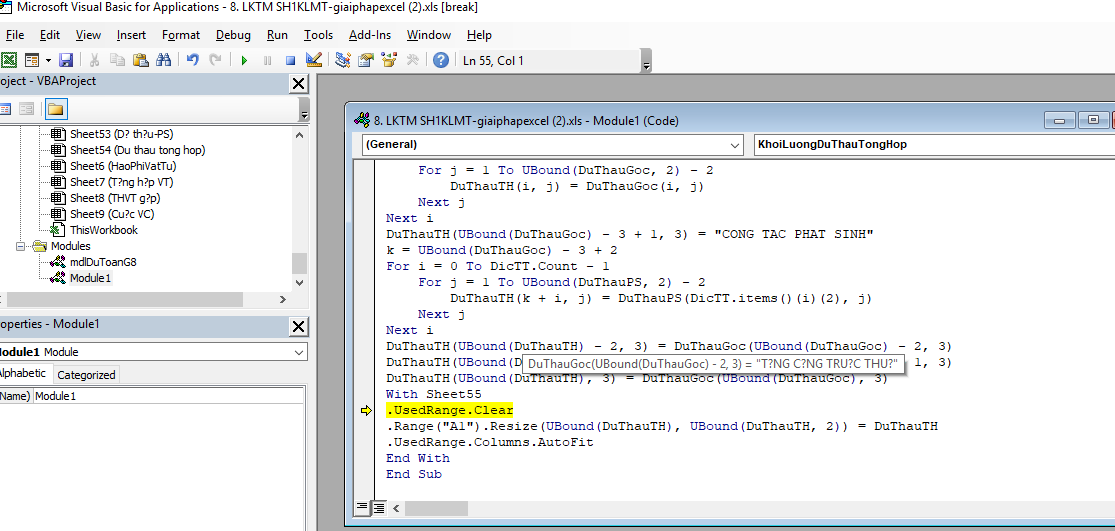Open the Window menu
This screenshot has width=1115, height=531.
429,35
